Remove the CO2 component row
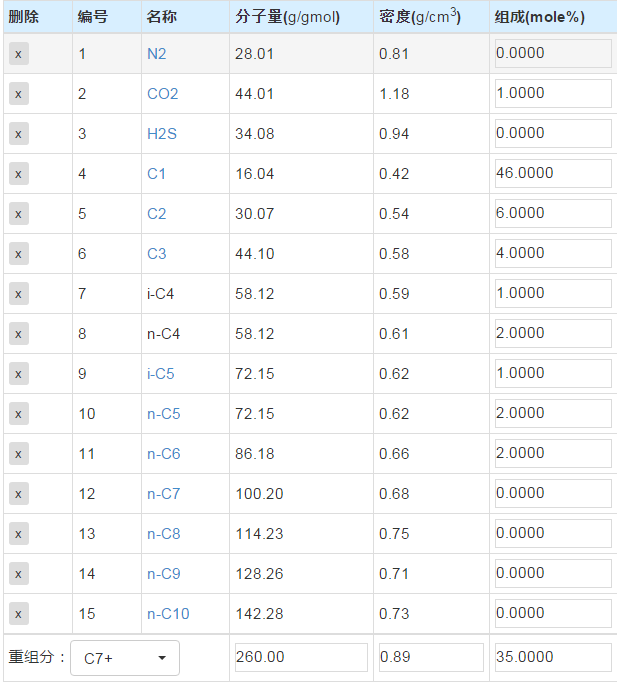The image size is (617, 683). [x=19, y=94]
